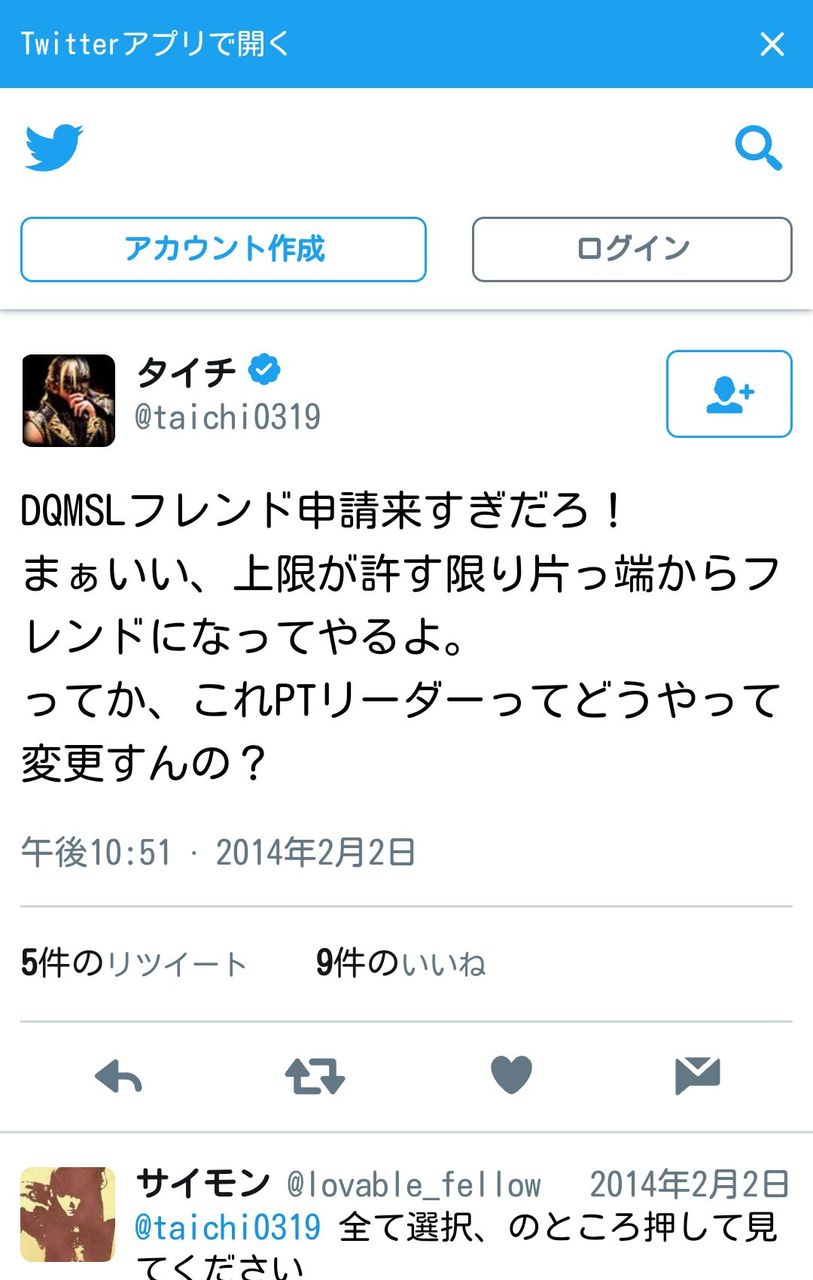Open タイチ profile avatar
Viewport: 813px width, 1280px height.
(x=68, y=400)
